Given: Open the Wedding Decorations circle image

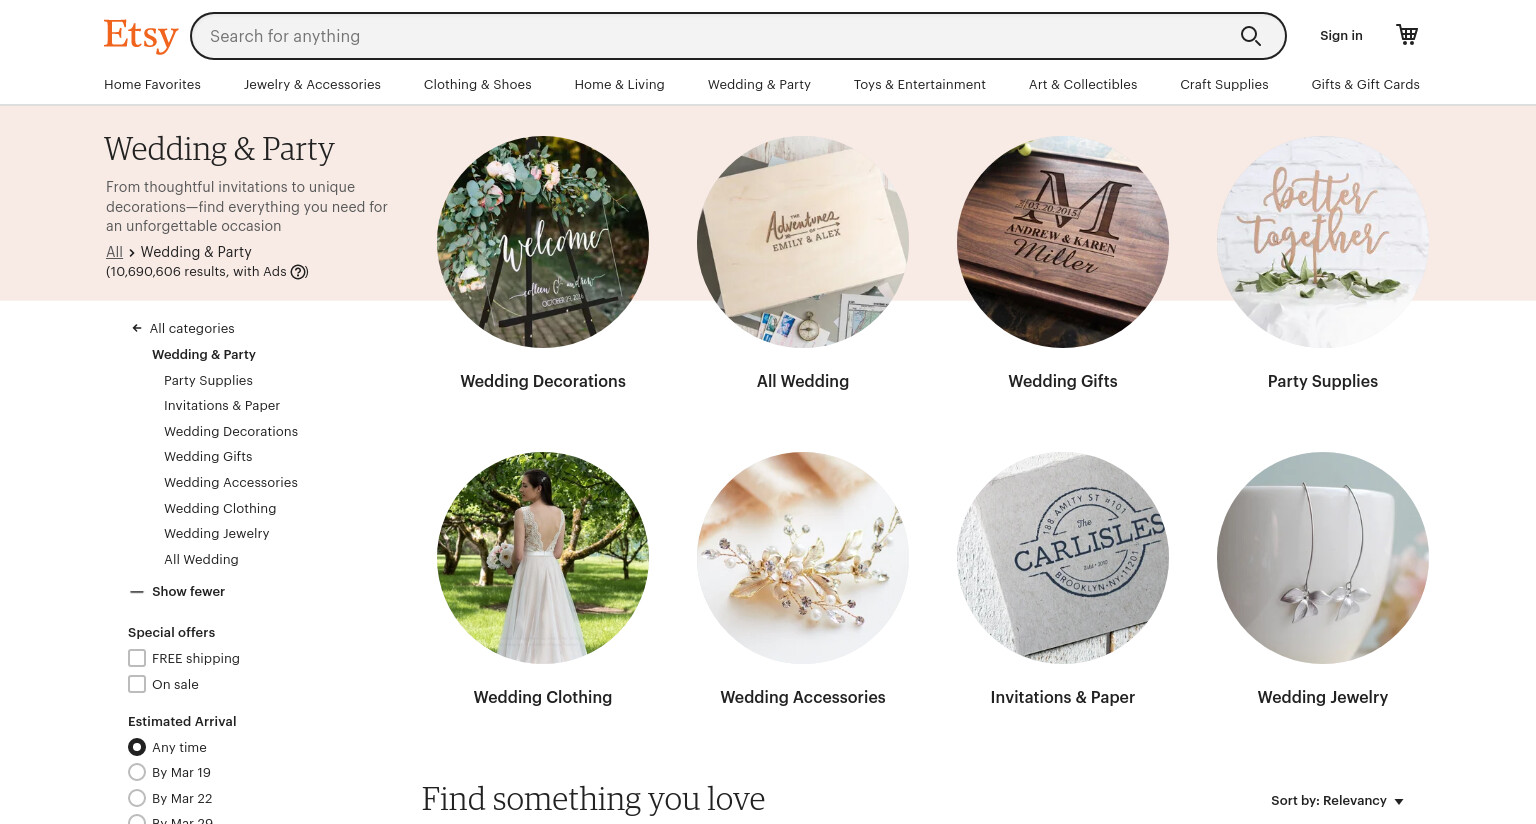Looking at the screenshot, I should click(543, 242).
